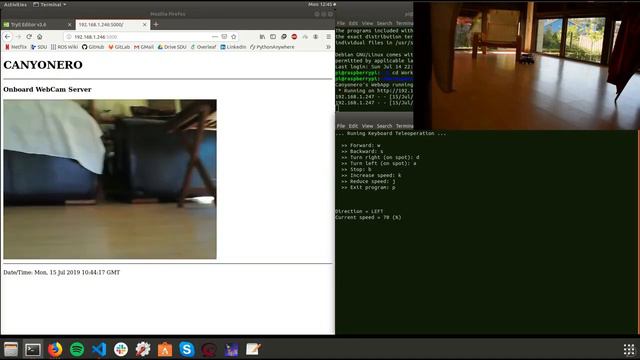
Task: Click the room video overlay
Action: coord(527,66)
